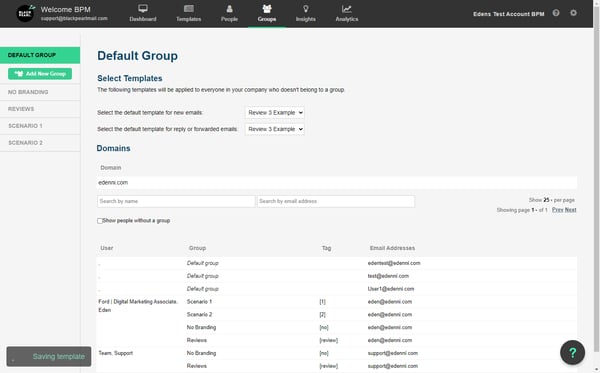Click the Show 25 per page text
The width and height of the screenshot is (600, 373).
click(552, 200)
